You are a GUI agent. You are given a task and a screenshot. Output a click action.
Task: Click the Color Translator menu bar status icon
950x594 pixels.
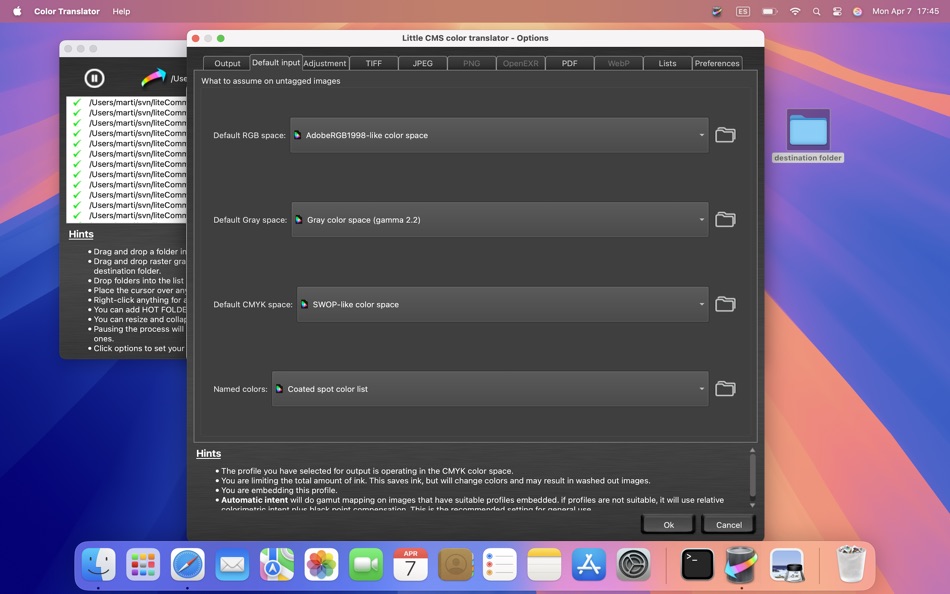coord(717,11)
